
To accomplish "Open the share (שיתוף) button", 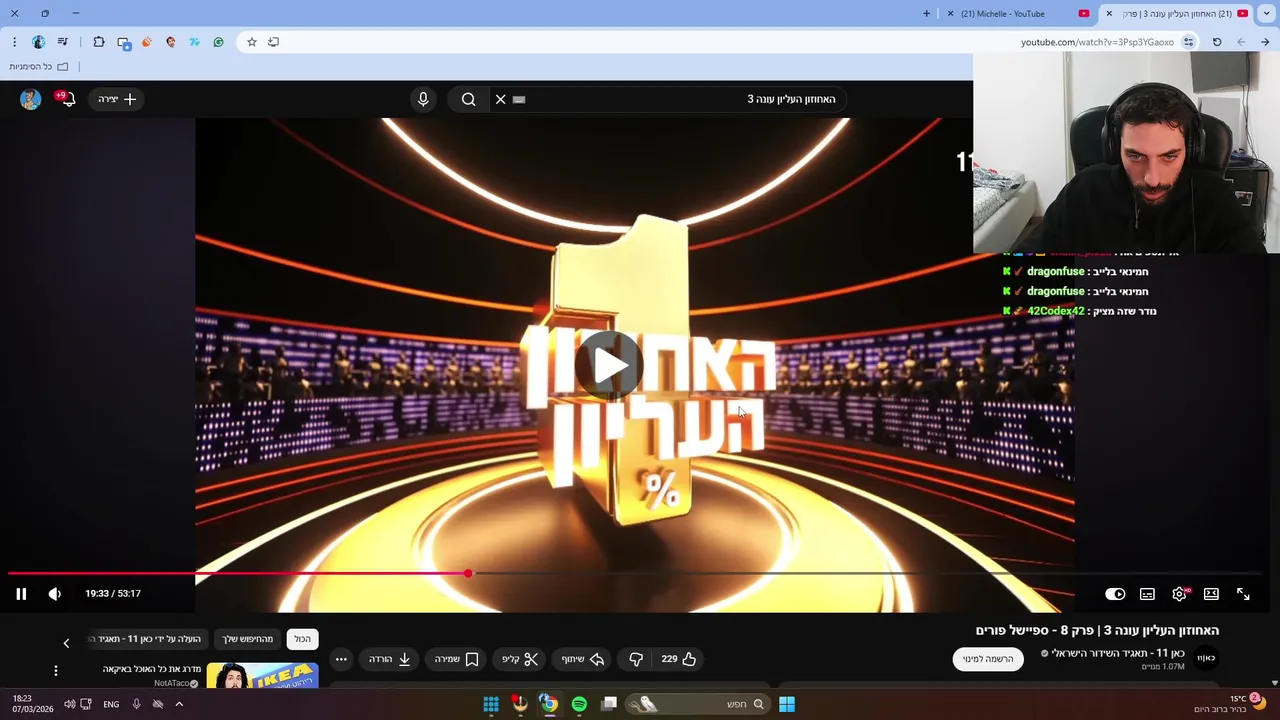I will (x=583, y=659).
